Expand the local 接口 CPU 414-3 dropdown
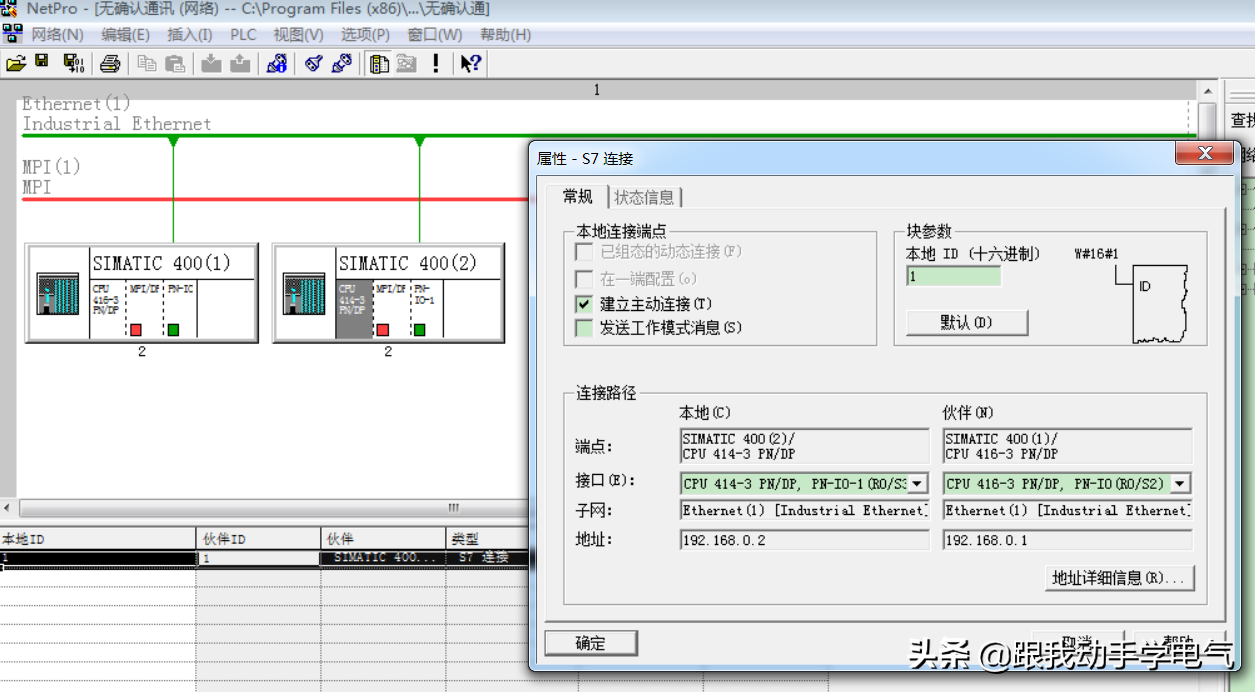Screen dimensions: 1255x692 tap(917, 484)
